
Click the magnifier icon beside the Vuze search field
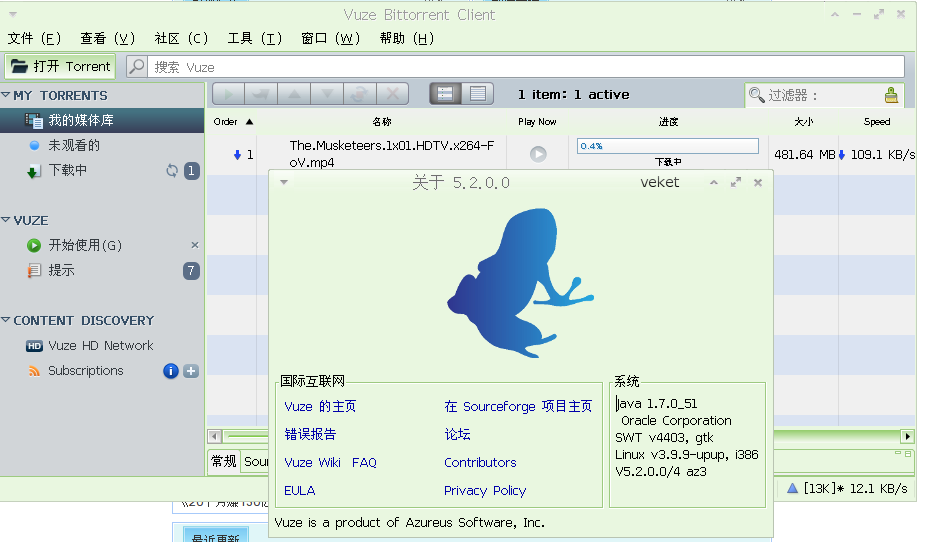tap(137, 66)
